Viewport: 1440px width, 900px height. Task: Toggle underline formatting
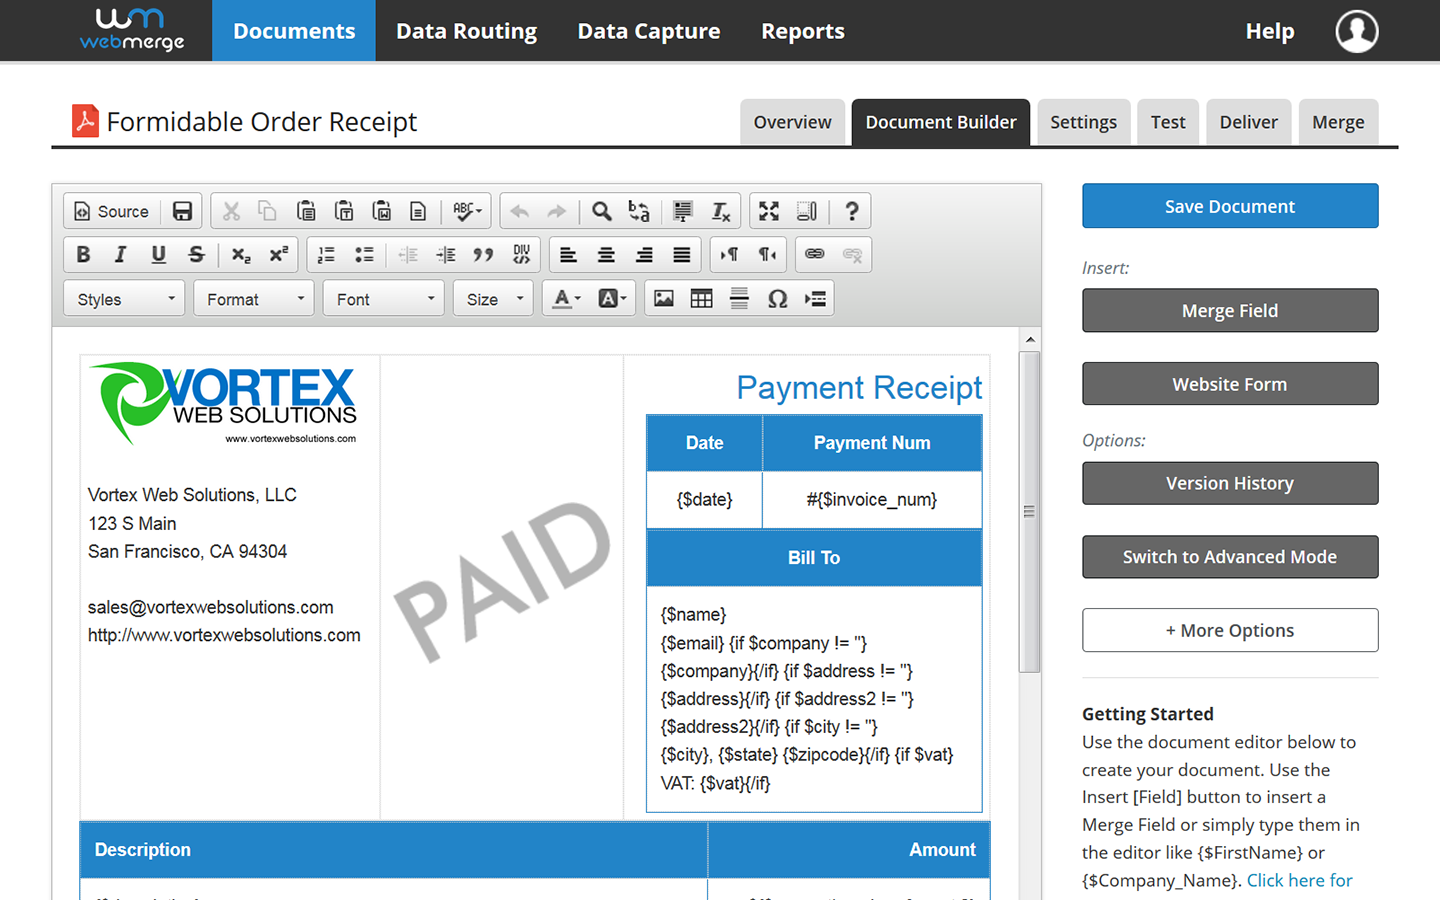click(158, 255)
